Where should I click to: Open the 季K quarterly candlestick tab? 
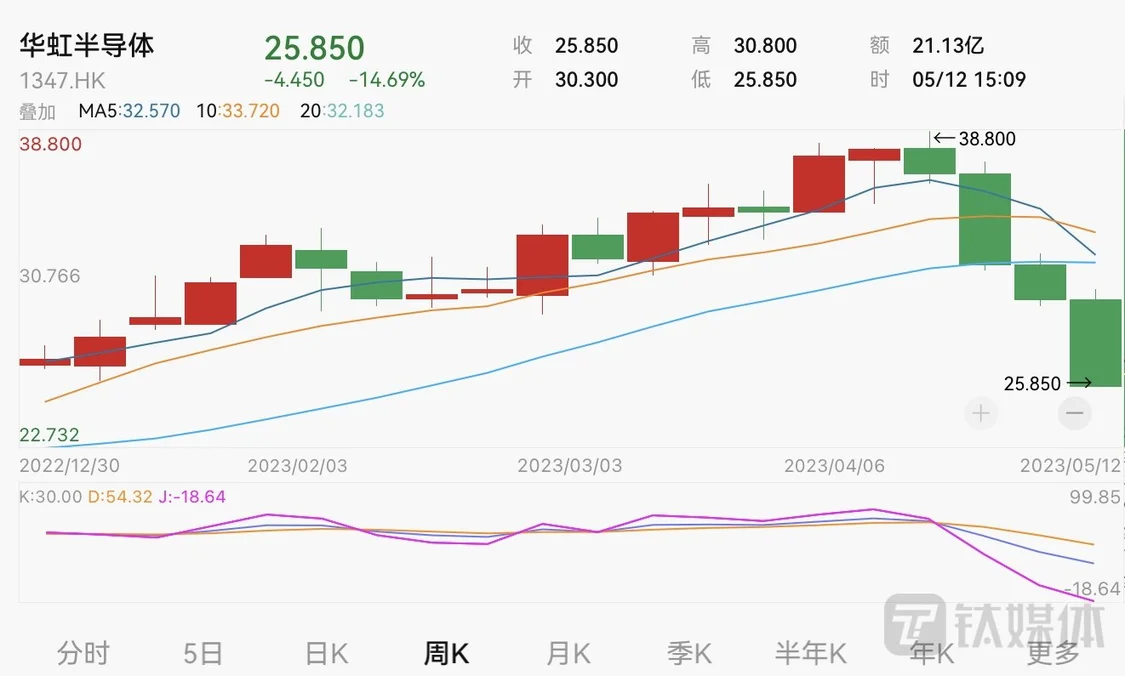pyautogui.click(x=689, y=653)
